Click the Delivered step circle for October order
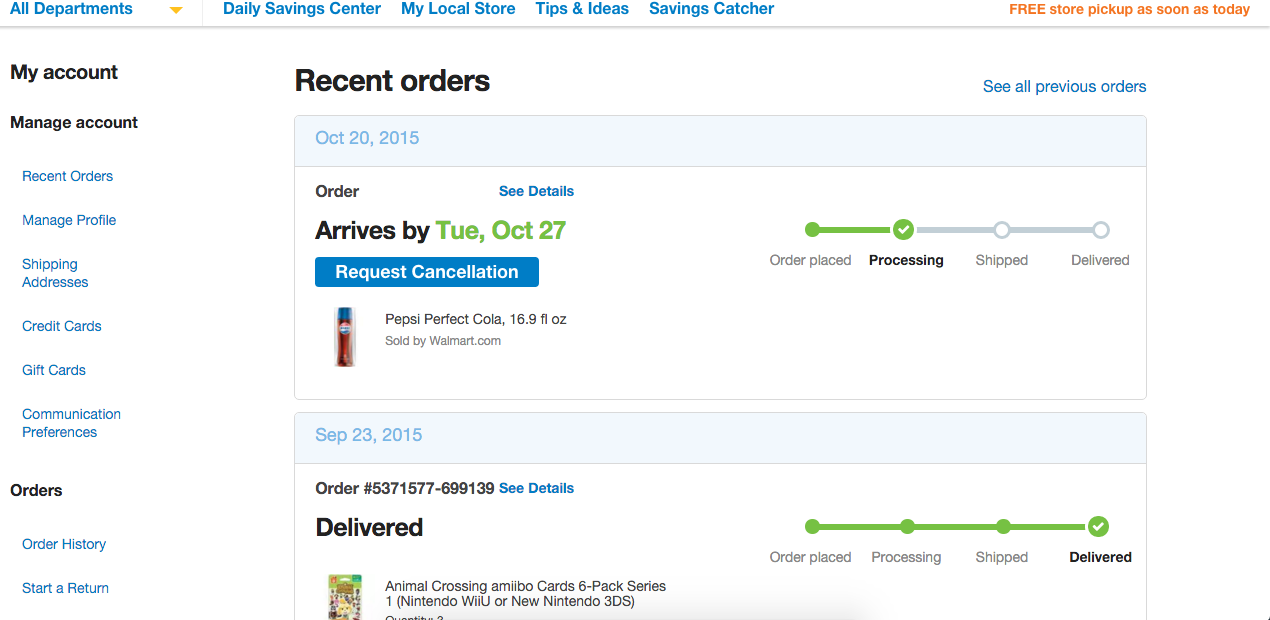The image size is (1270, 620). pos(1101,230)
